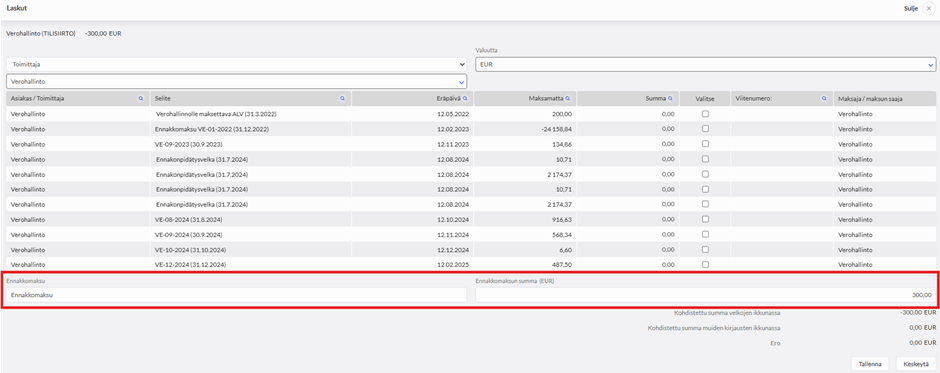Expand the Verohallinto supplier dropdown
Screen dimensions: 940x373
point(236,81)
